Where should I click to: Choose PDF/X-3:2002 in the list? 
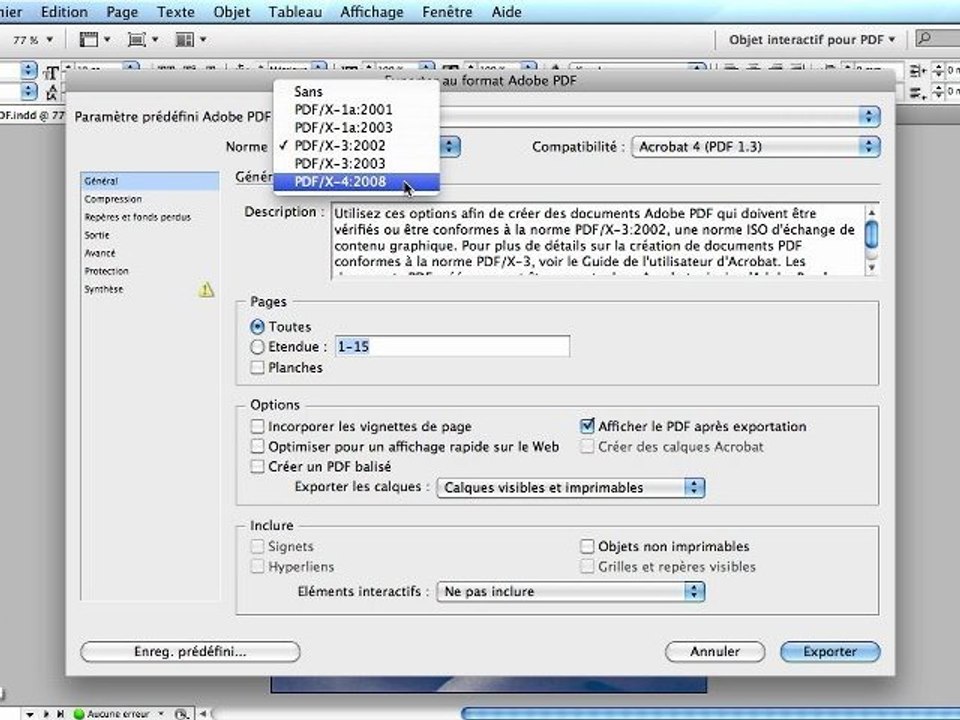click(356, 146)
